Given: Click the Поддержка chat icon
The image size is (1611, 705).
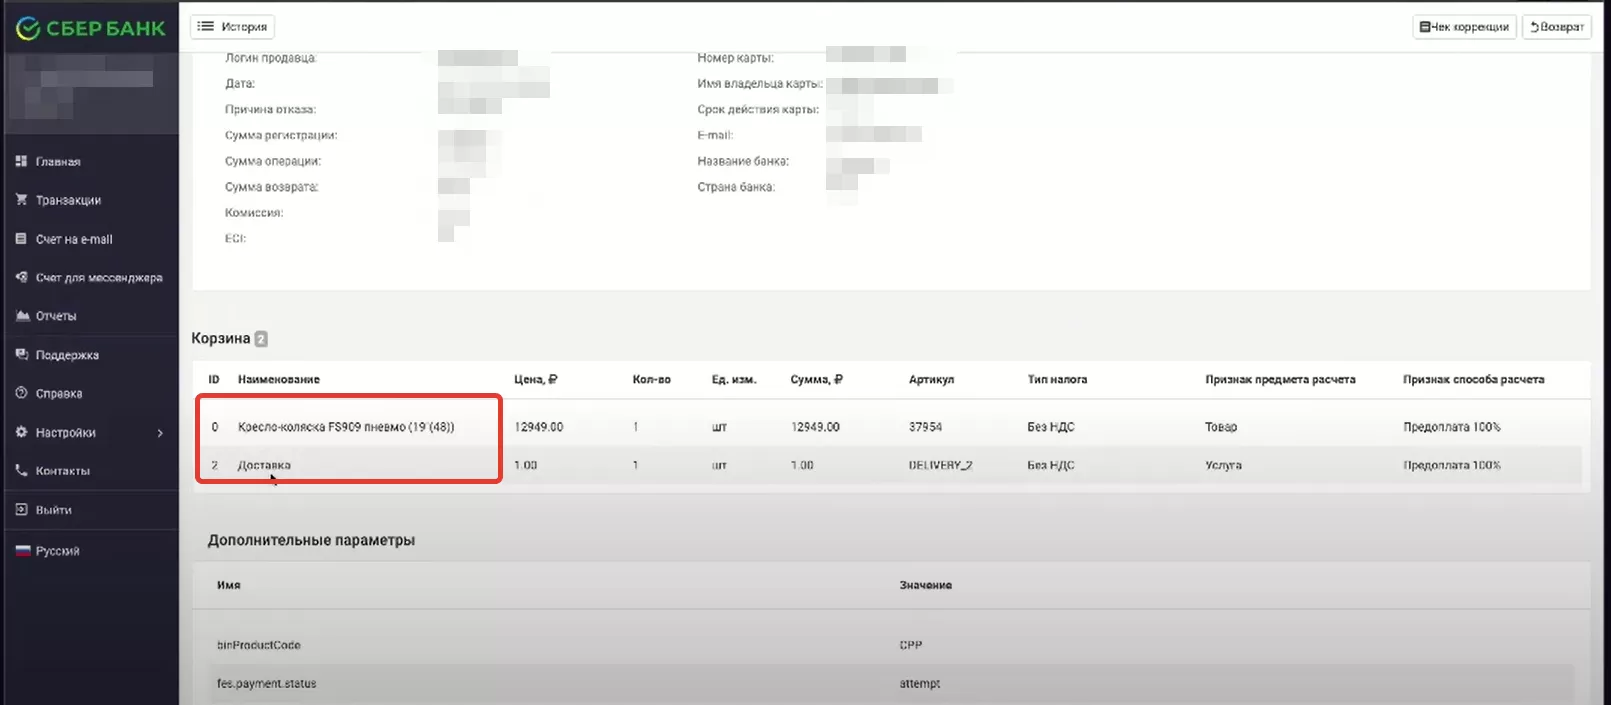Looking at the screenshot, I should pos(21,355).
